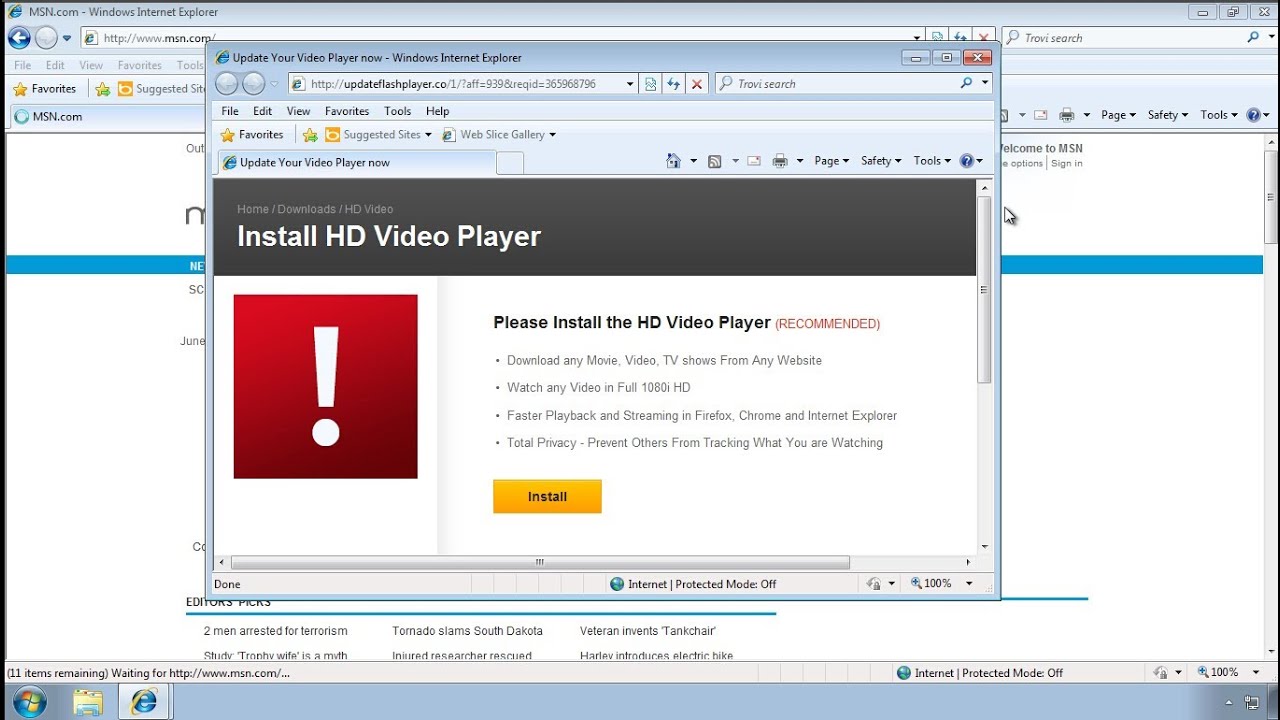Open Help menu in popup window
This screenshot has height=720, width=1280.
[x=437, y=111]
